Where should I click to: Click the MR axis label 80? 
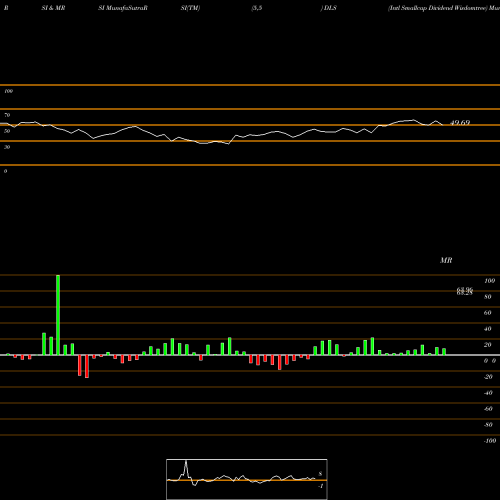(488, 297)
